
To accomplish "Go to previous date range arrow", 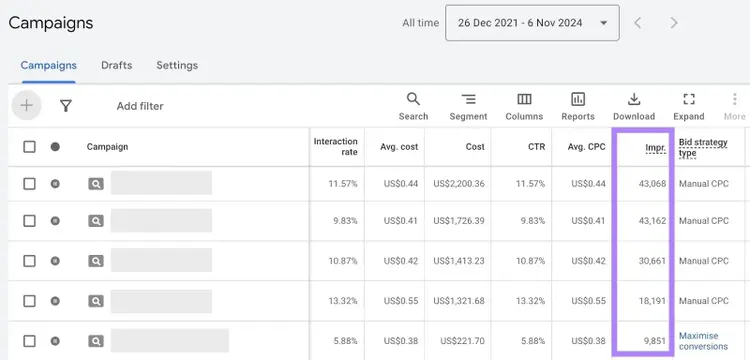I will point(637,22).
